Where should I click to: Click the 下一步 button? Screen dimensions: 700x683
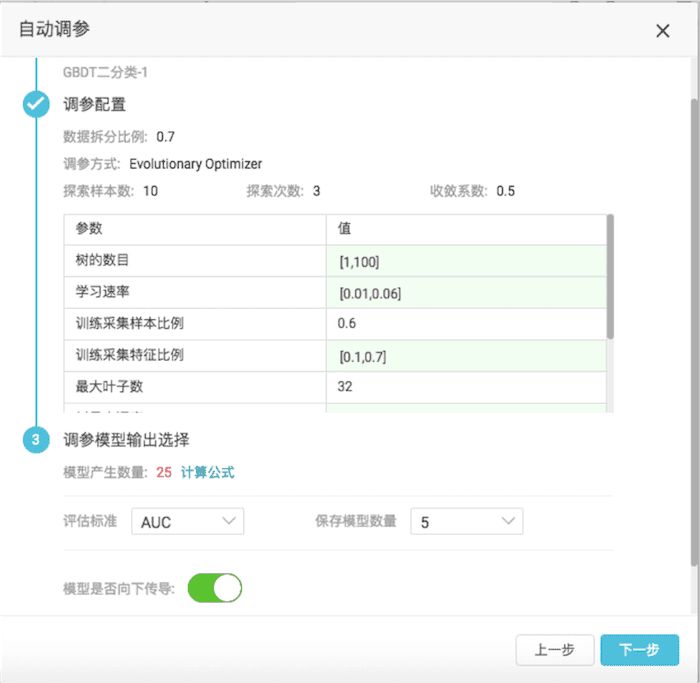[x=639, y=650]
